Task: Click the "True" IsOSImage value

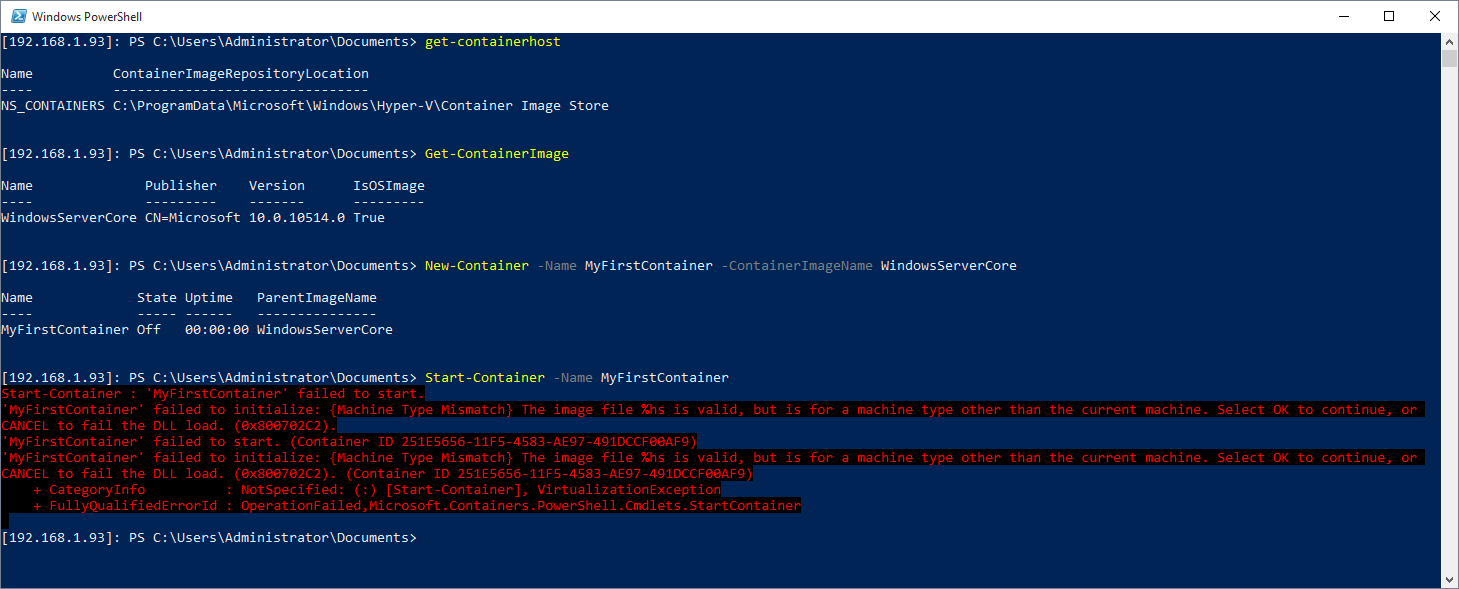Action: click(x=369, y=218)
